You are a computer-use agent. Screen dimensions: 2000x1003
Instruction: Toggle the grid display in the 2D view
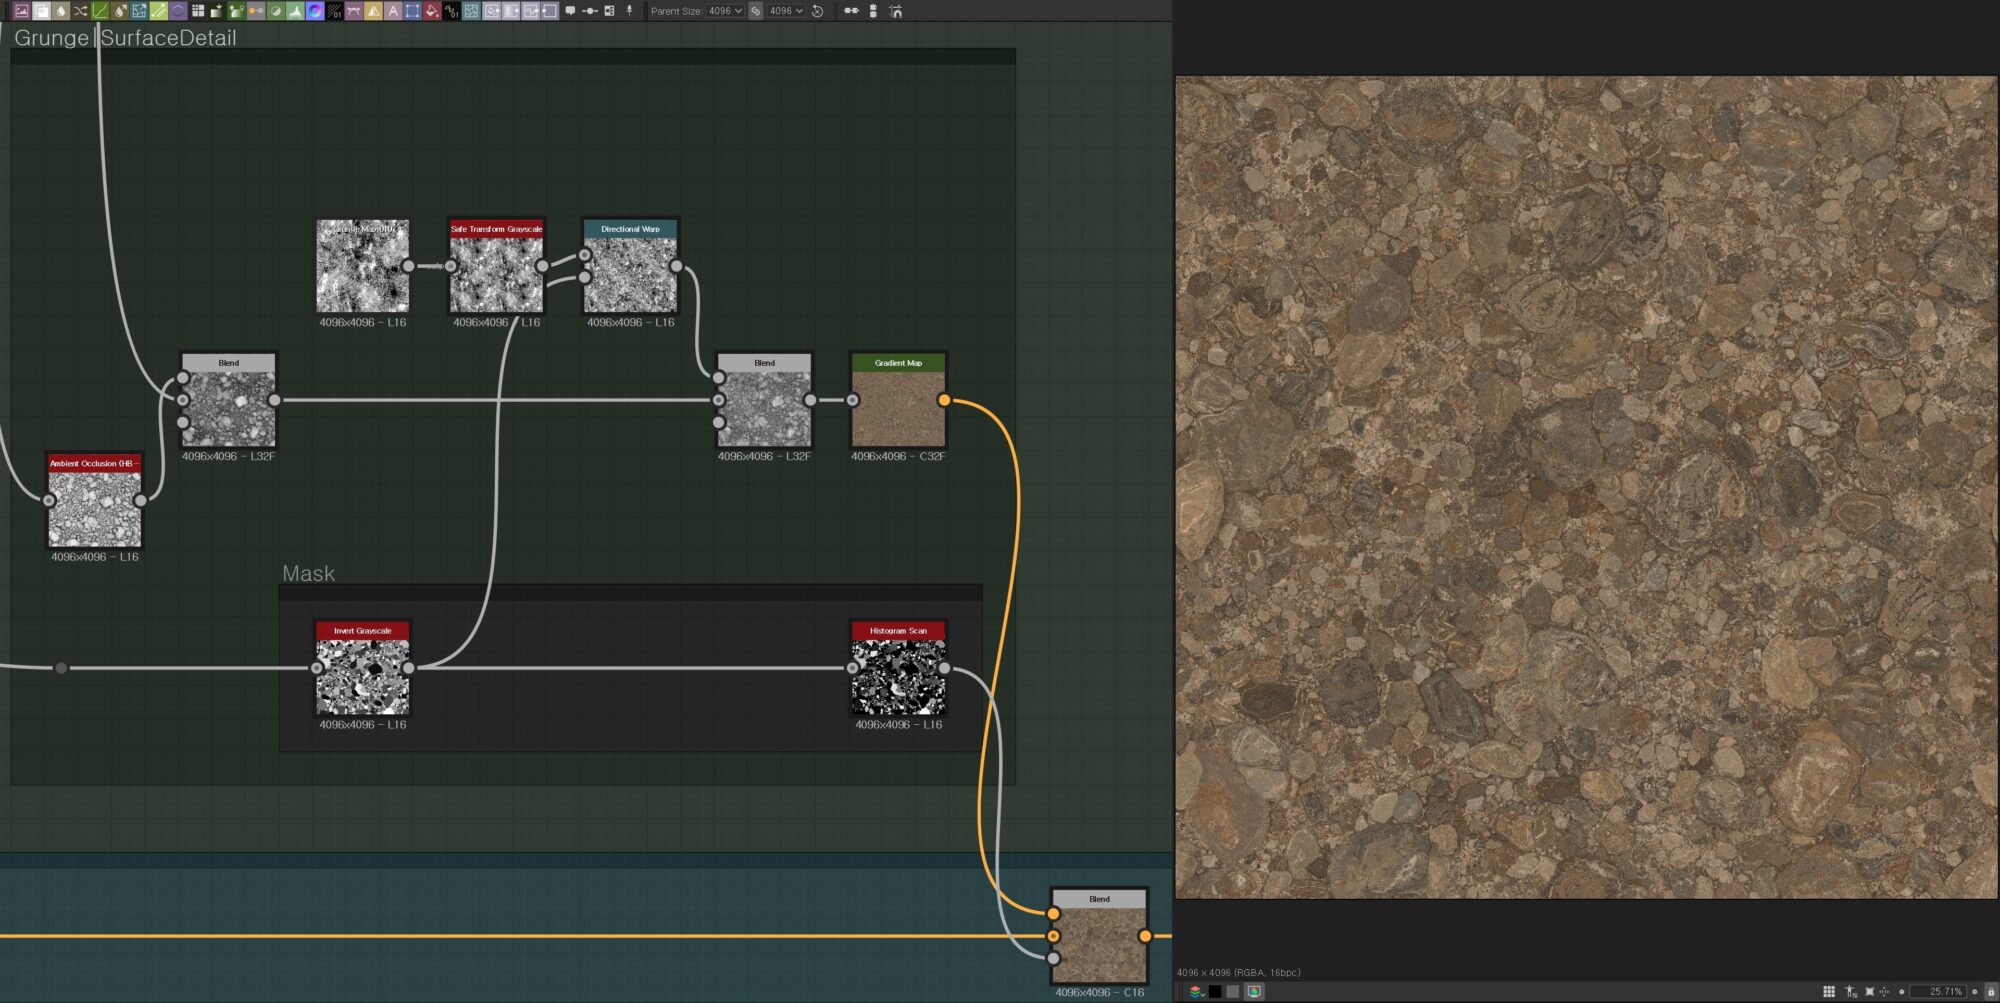(x=1830, y=991)
